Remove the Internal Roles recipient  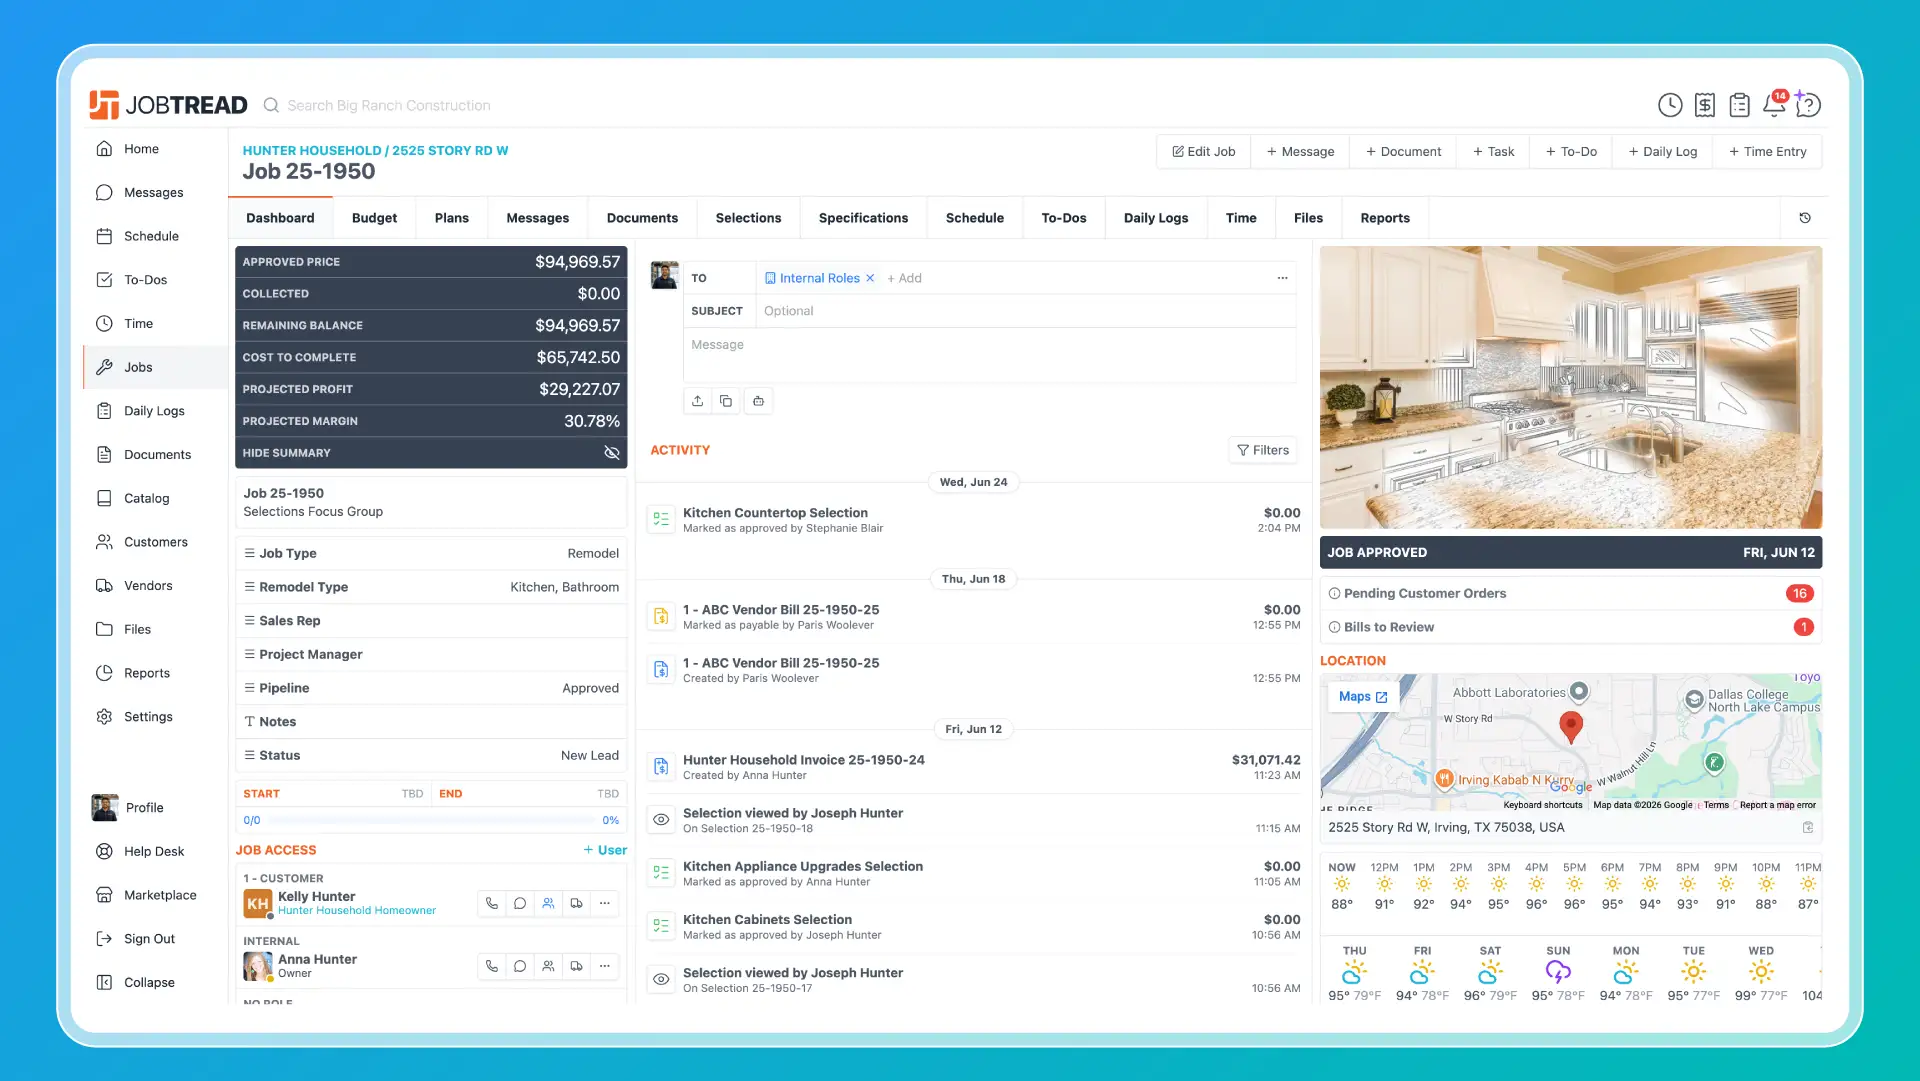coord(870,278)
